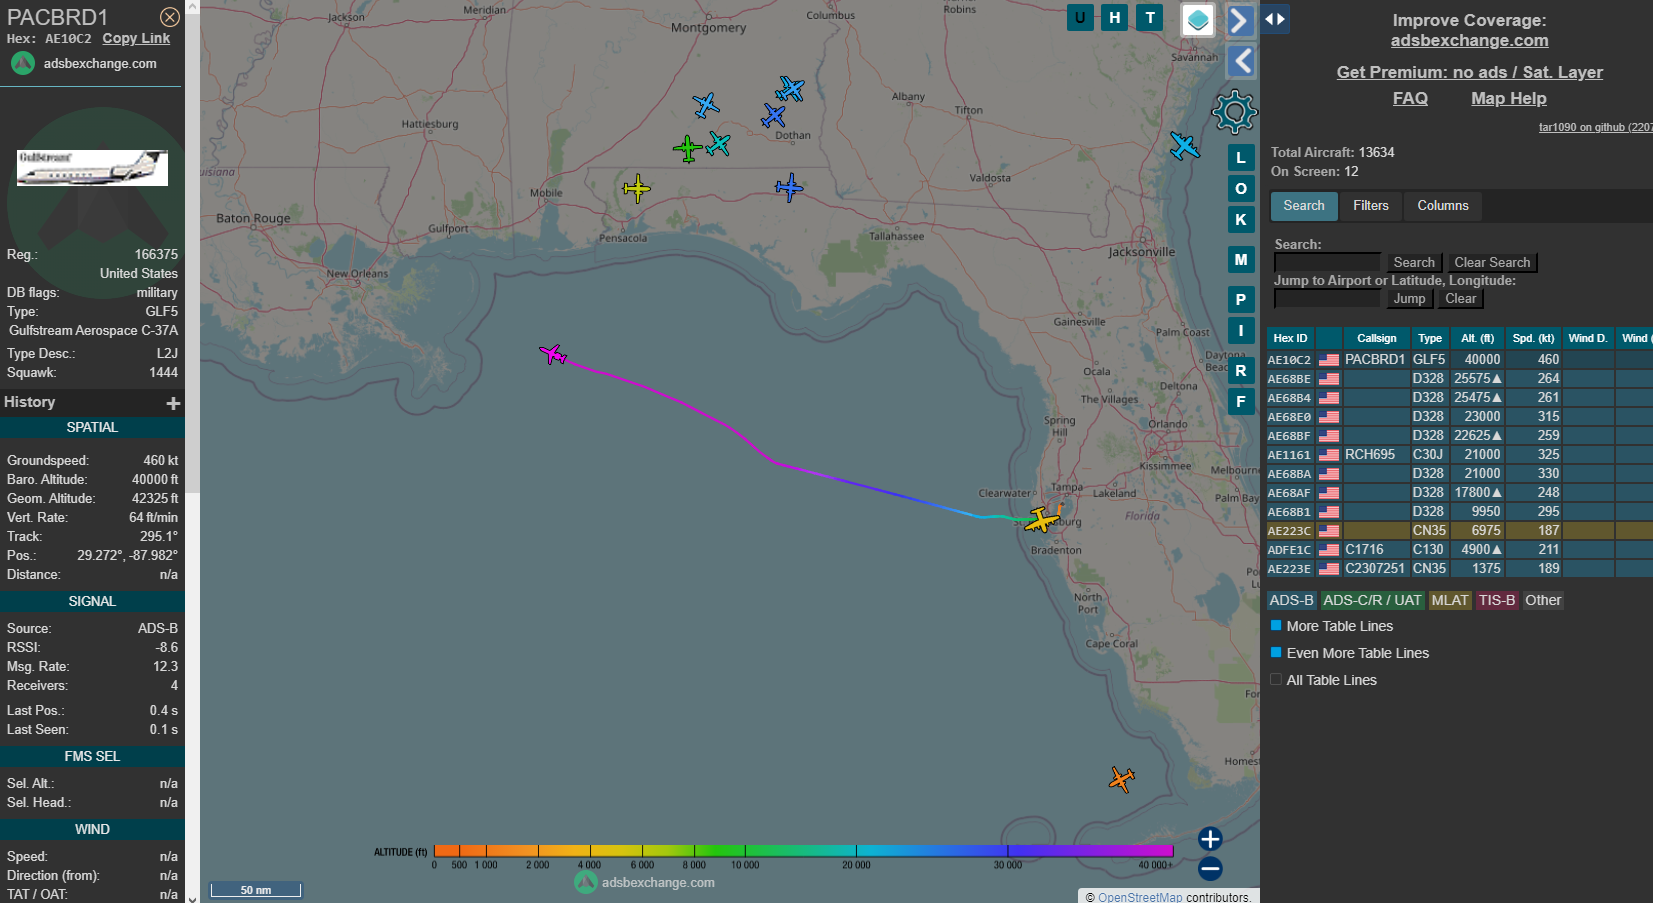Sort table by Spd. (kt) column
The image size is (1653, 903).
tap(1533, 338)
